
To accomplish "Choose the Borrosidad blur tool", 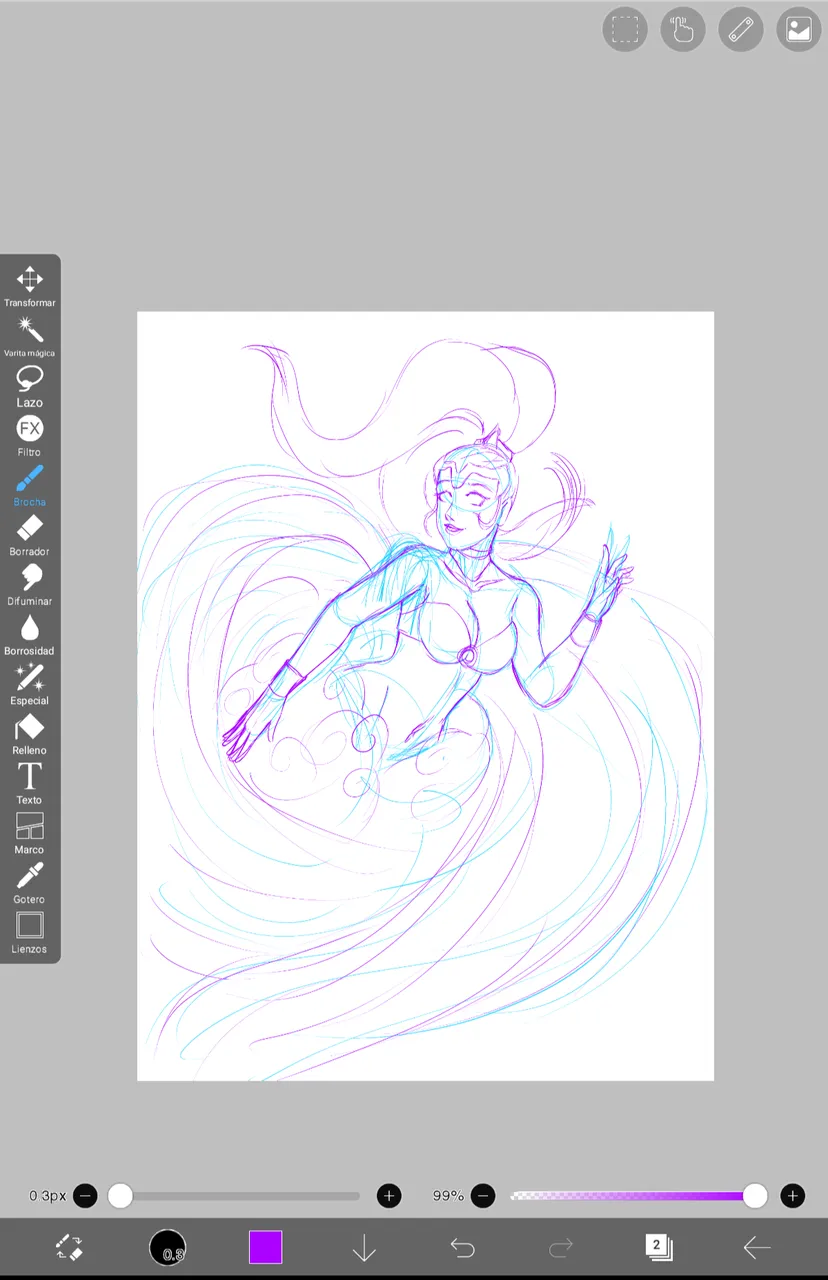I will point(29,635).
